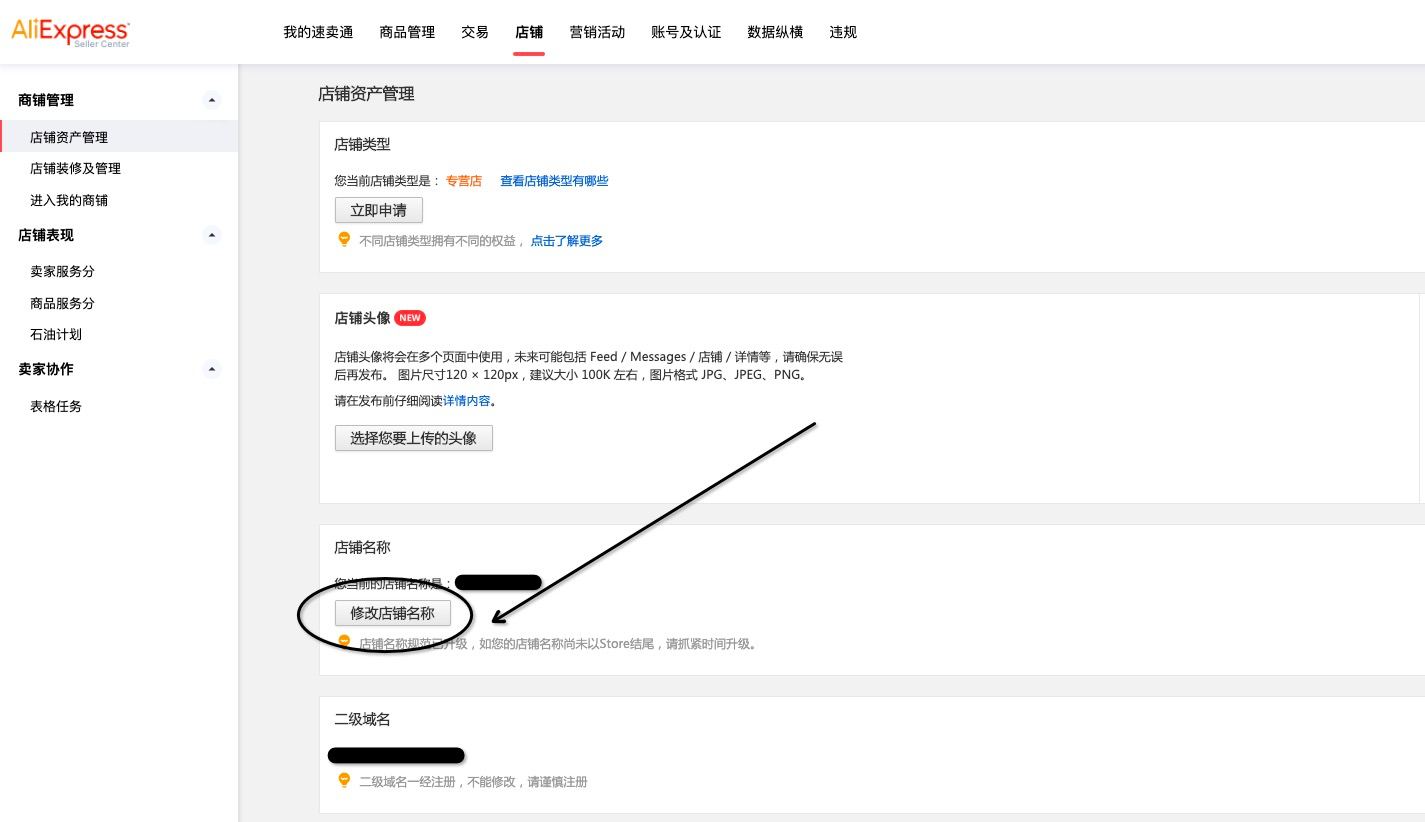
Task: Open the 数据纵横 top menu
Action: pos(775,32)
